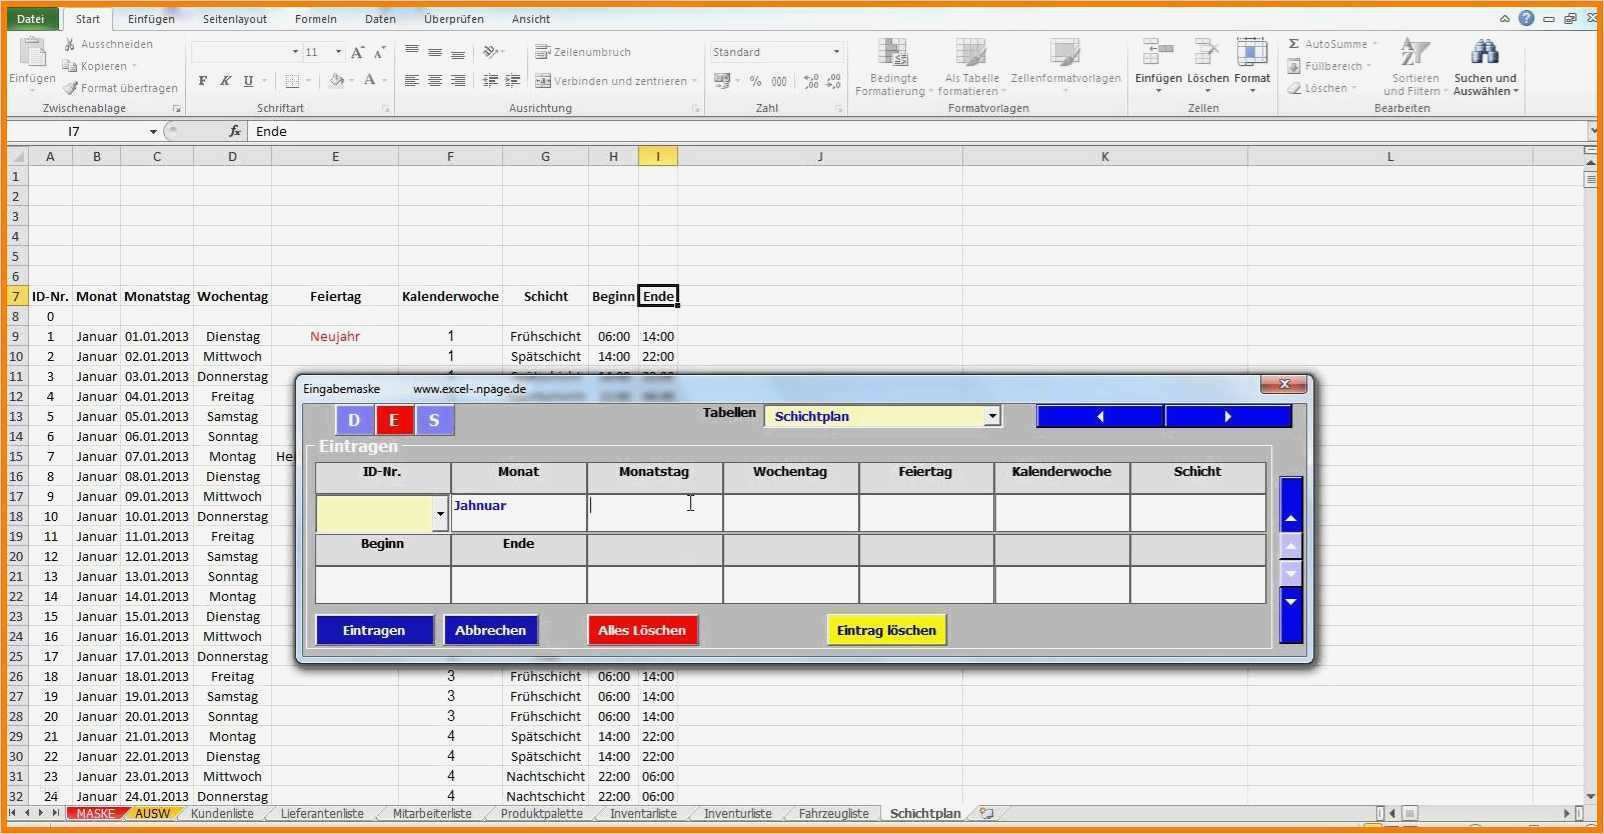1604x834 pixels.
Task: Toggle centered text alignment
Action: coord(435,81)
